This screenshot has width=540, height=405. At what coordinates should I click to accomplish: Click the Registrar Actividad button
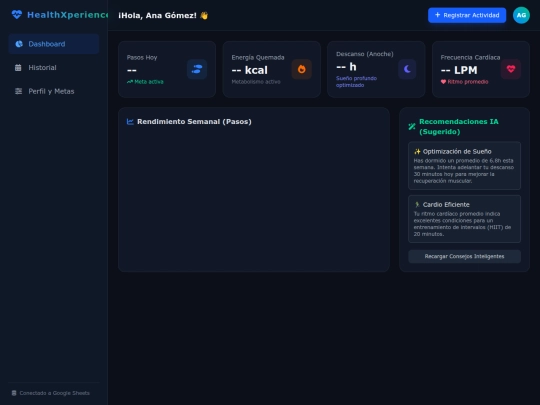(467, 15)
